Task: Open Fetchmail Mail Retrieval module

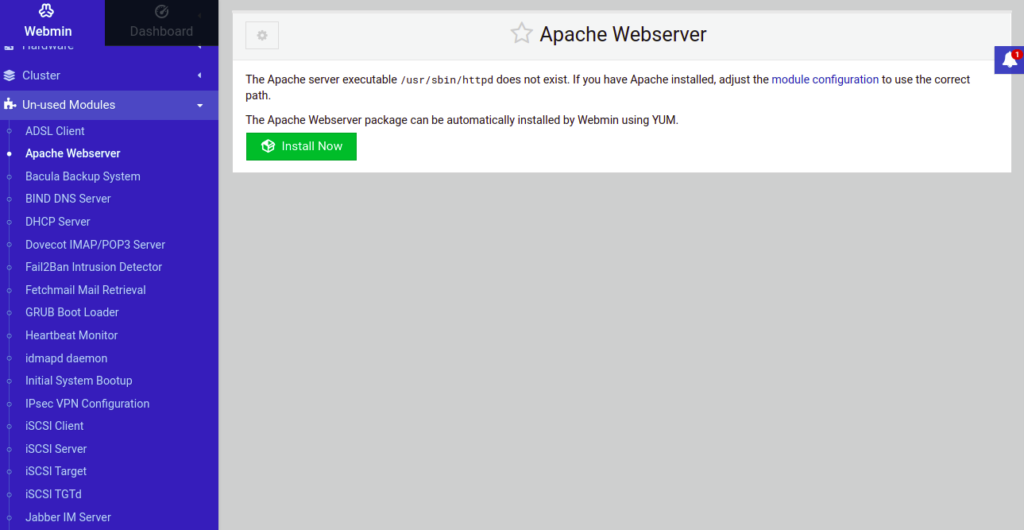Action: pos(86,290)
